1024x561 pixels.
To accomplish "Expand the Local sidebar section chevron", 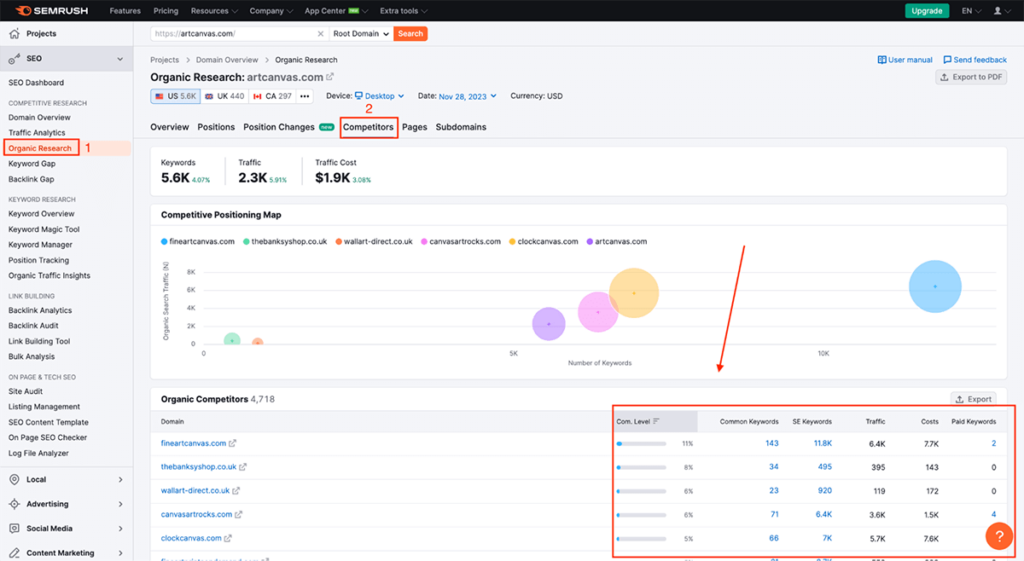I will [x=120, y=479].
